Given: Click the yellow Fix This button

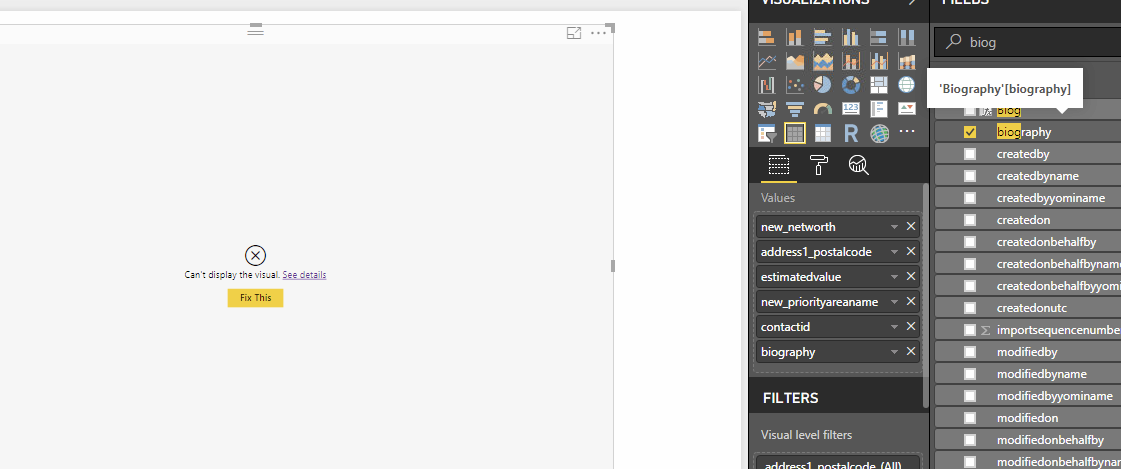Looking at the screenshot, I should click(255, 298).
